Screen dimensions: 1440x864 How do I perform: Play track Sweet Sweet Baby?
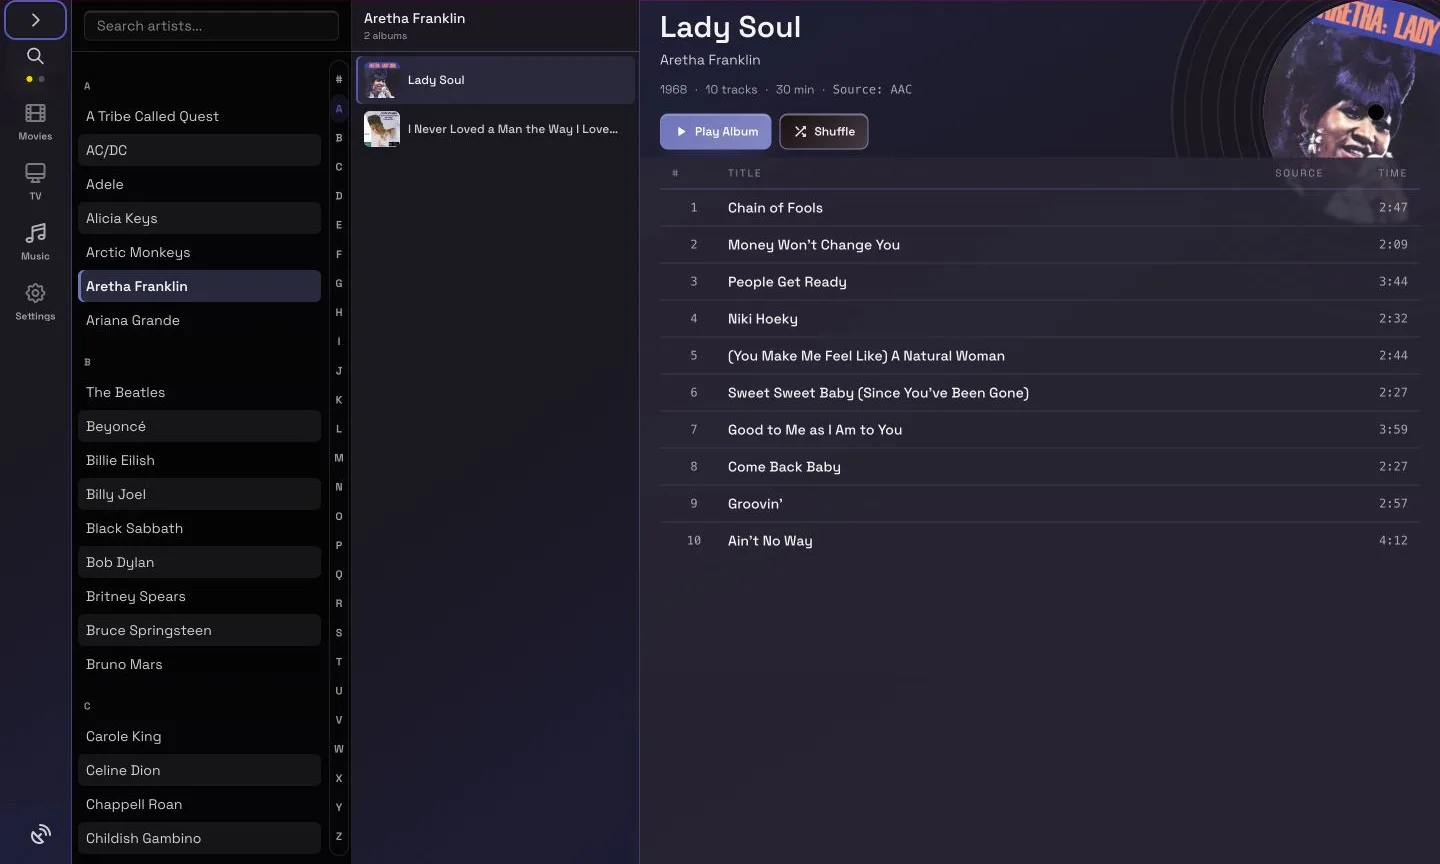[1040, 393]
